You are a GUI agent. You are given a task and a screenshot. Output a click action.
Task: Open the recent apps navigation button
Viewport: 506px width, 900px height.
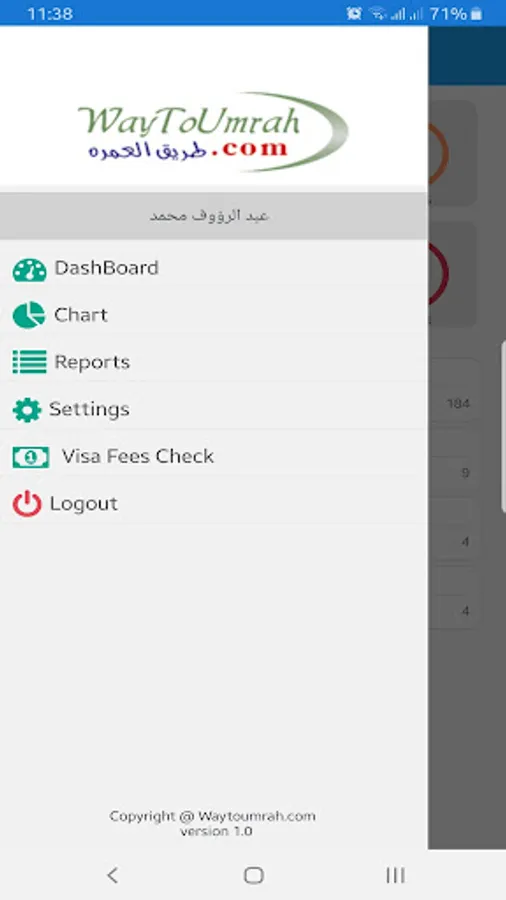tap(395, 875)
